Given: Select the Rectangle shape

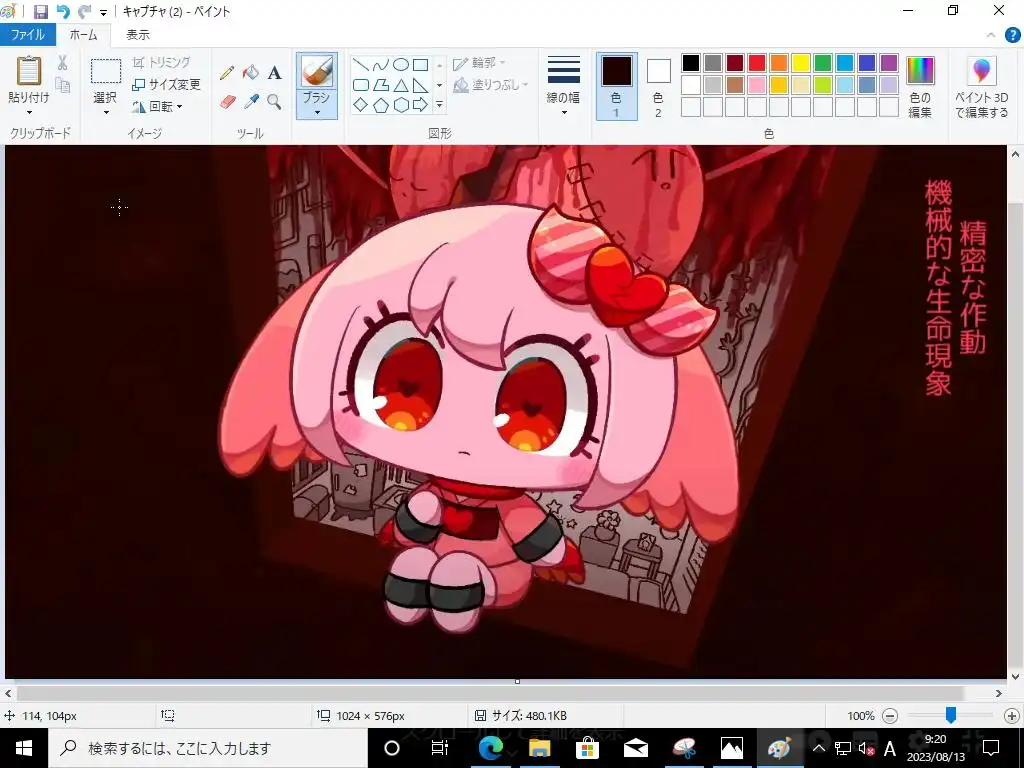Looking at the screenshot, I should (x=421, y=65).
